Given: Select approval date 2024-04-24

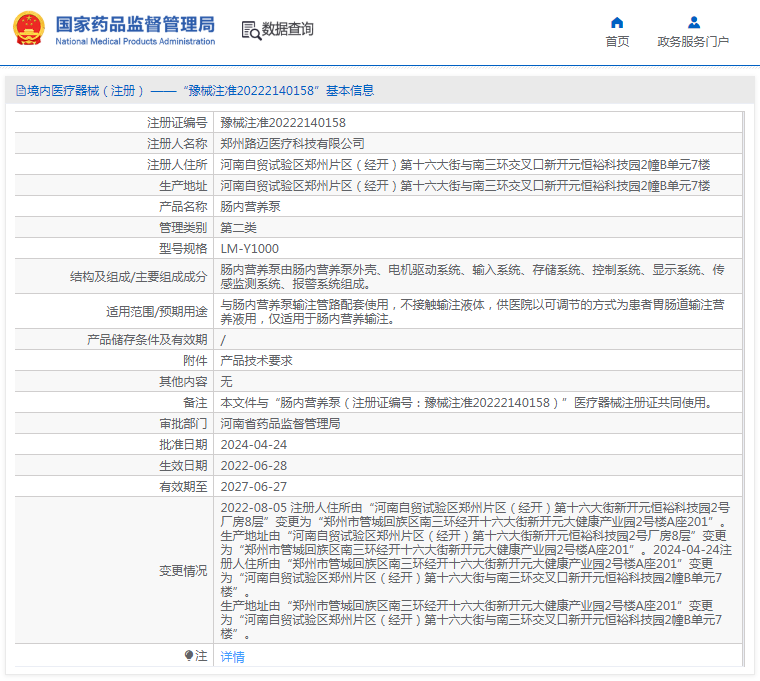Looking at the screenshot, I should (253, 444).
